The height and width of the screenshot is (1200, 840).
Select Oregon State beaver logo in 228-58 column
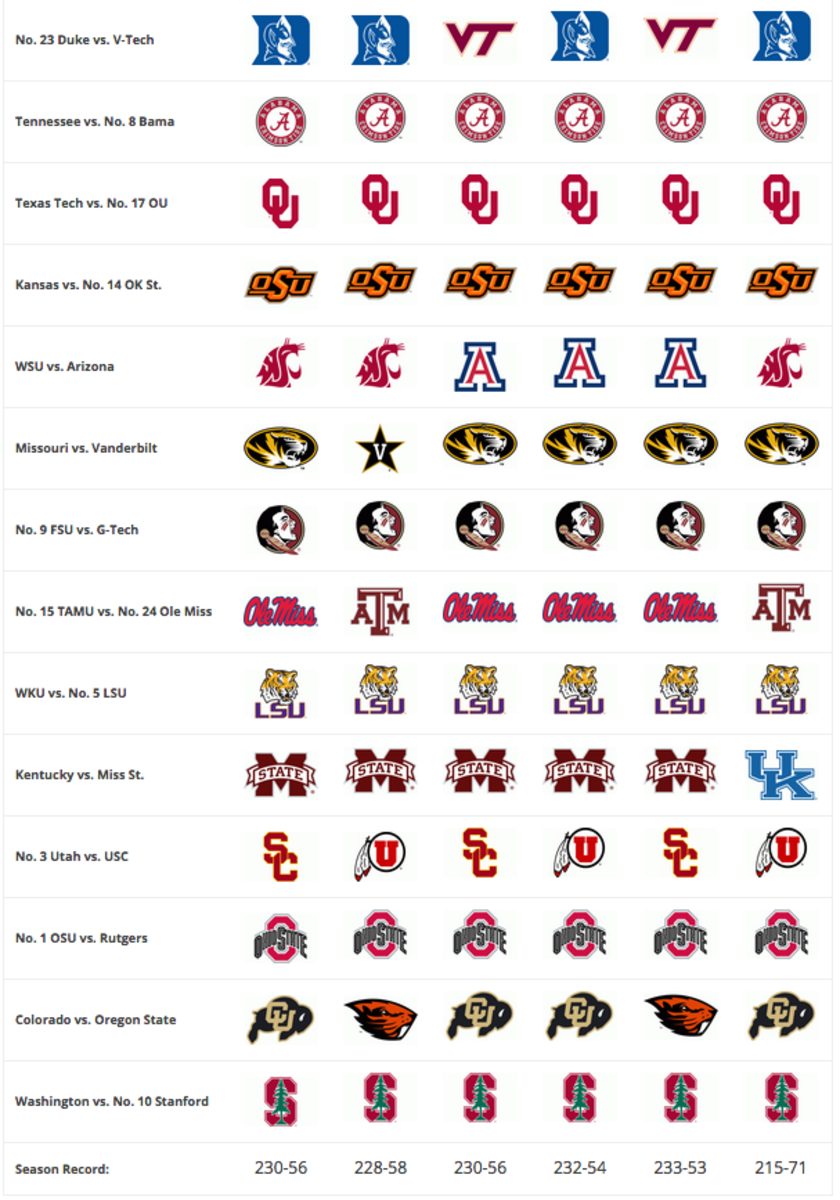(380, 1020)
